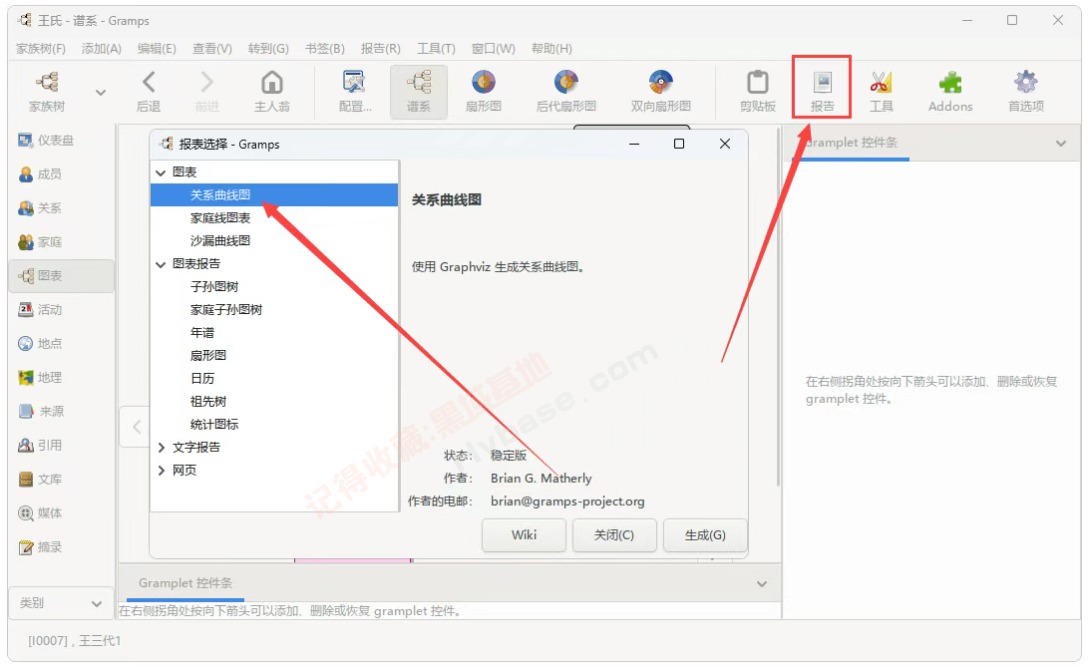Collapse the 图表 tree group
The image size is (1088, 669).
161,173
